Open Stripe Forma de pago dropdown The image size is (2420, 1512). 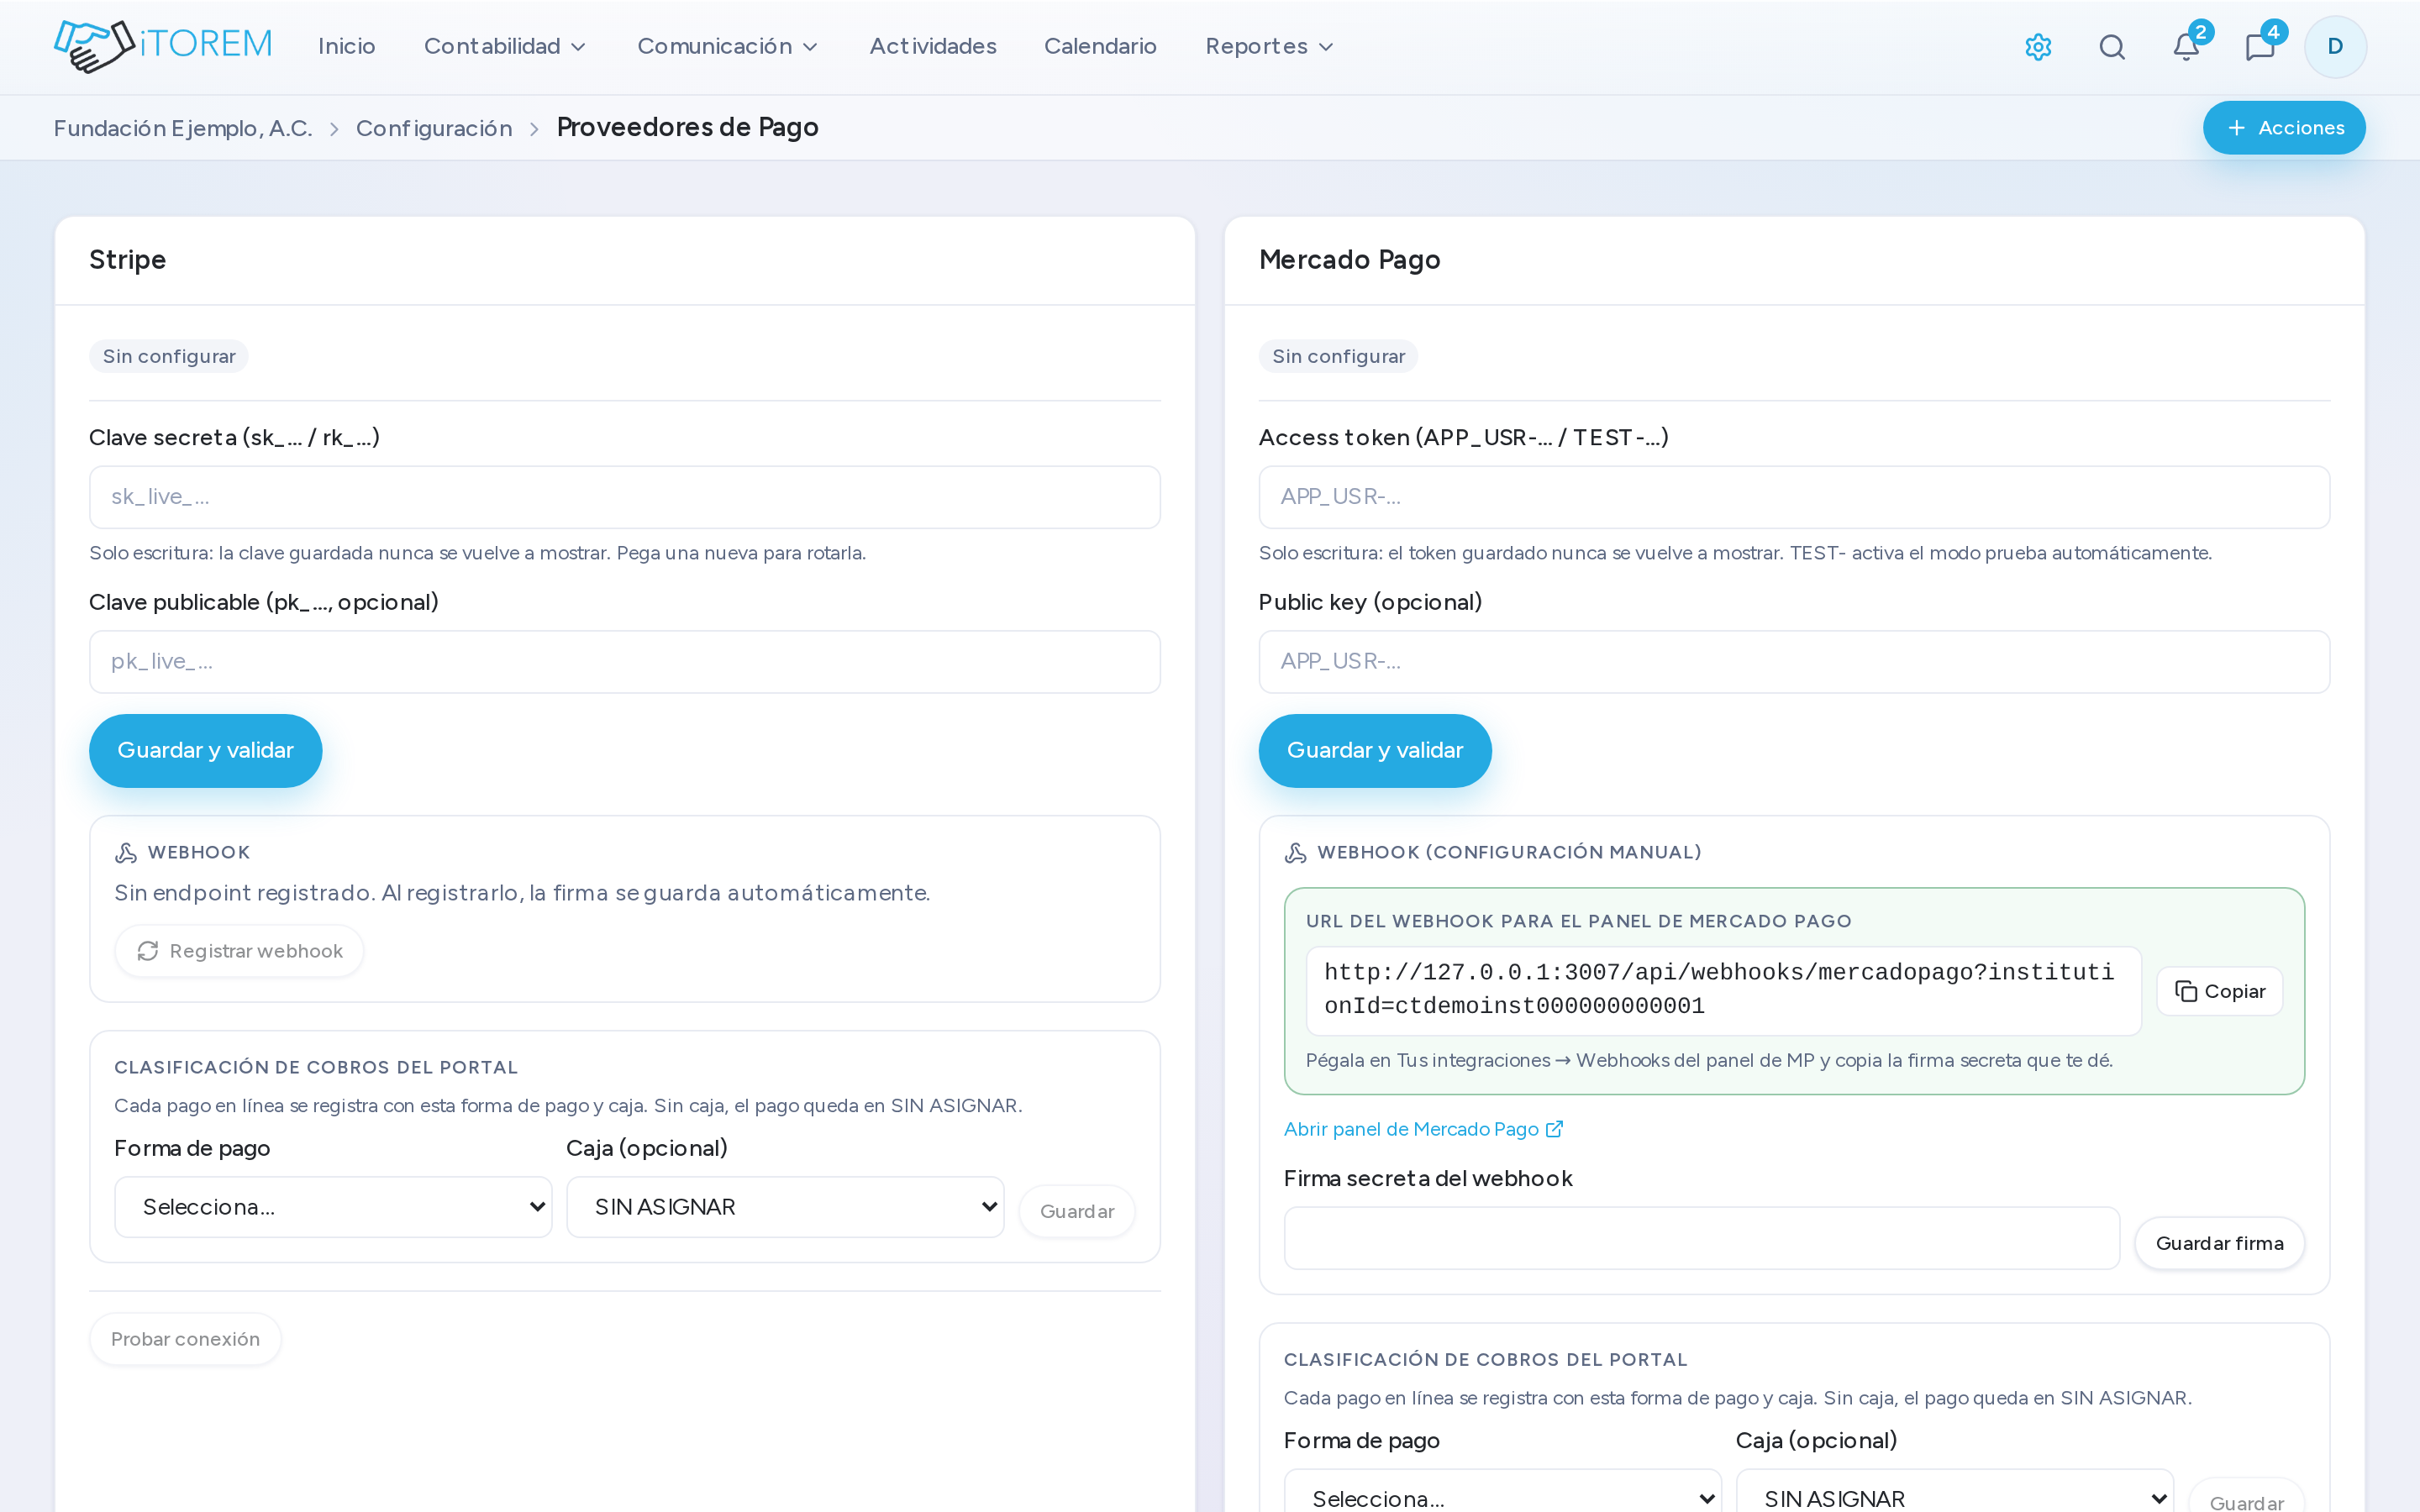(333, 1207)
